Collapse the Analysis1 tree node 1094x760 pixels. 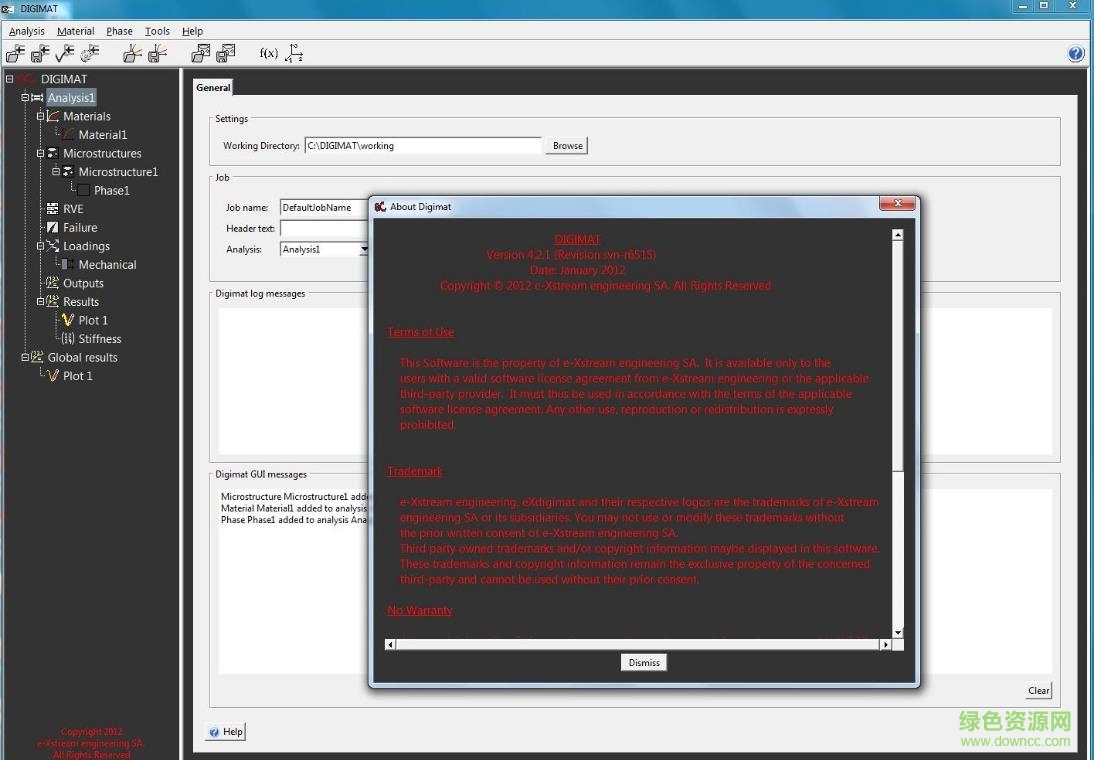coord(25,97)
